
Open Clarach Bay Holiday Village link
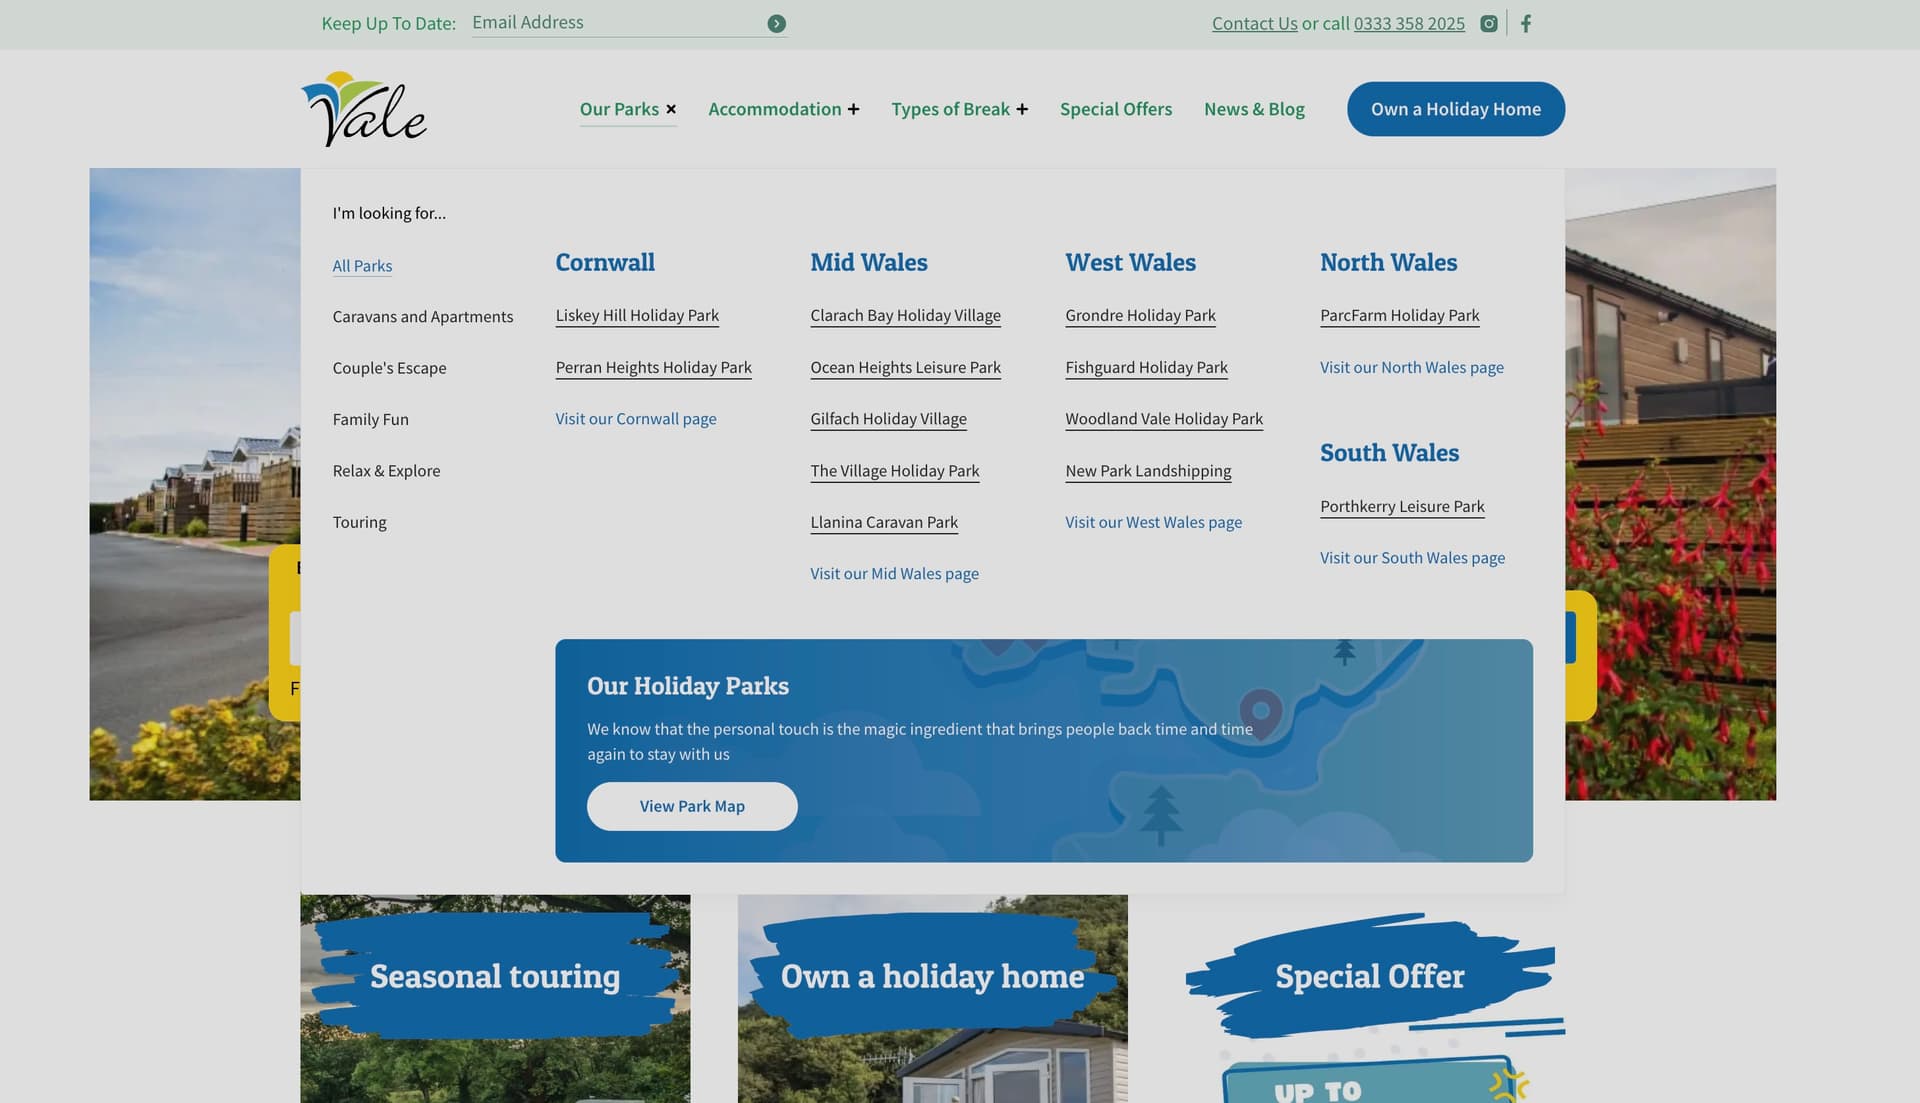[x=905, y=315]
